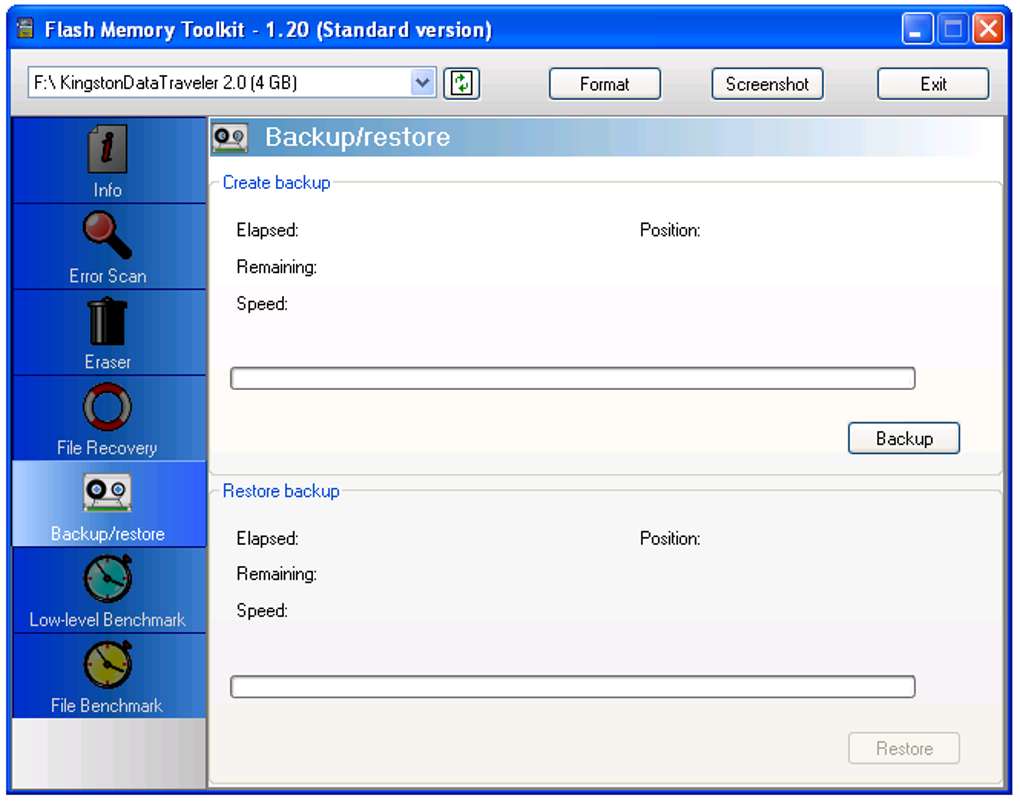Open the Low-level Benchmark stopwatch icon
This screenshot has width=1020, height=801.
[107, 578]
